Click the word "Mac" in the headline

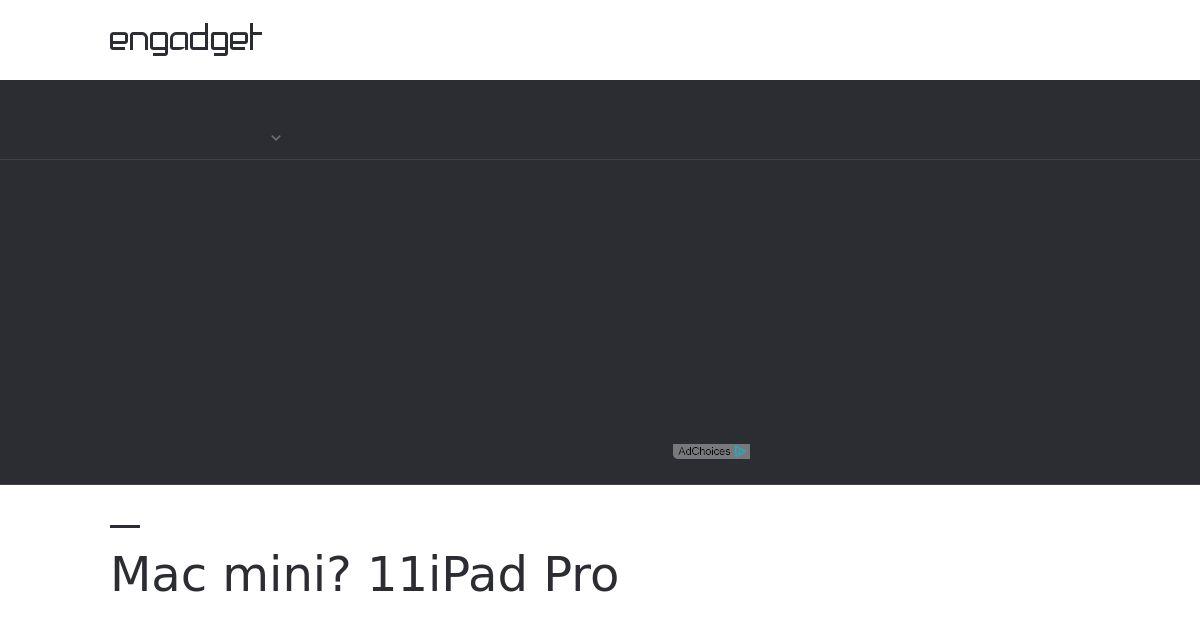(x=158, y=575)
